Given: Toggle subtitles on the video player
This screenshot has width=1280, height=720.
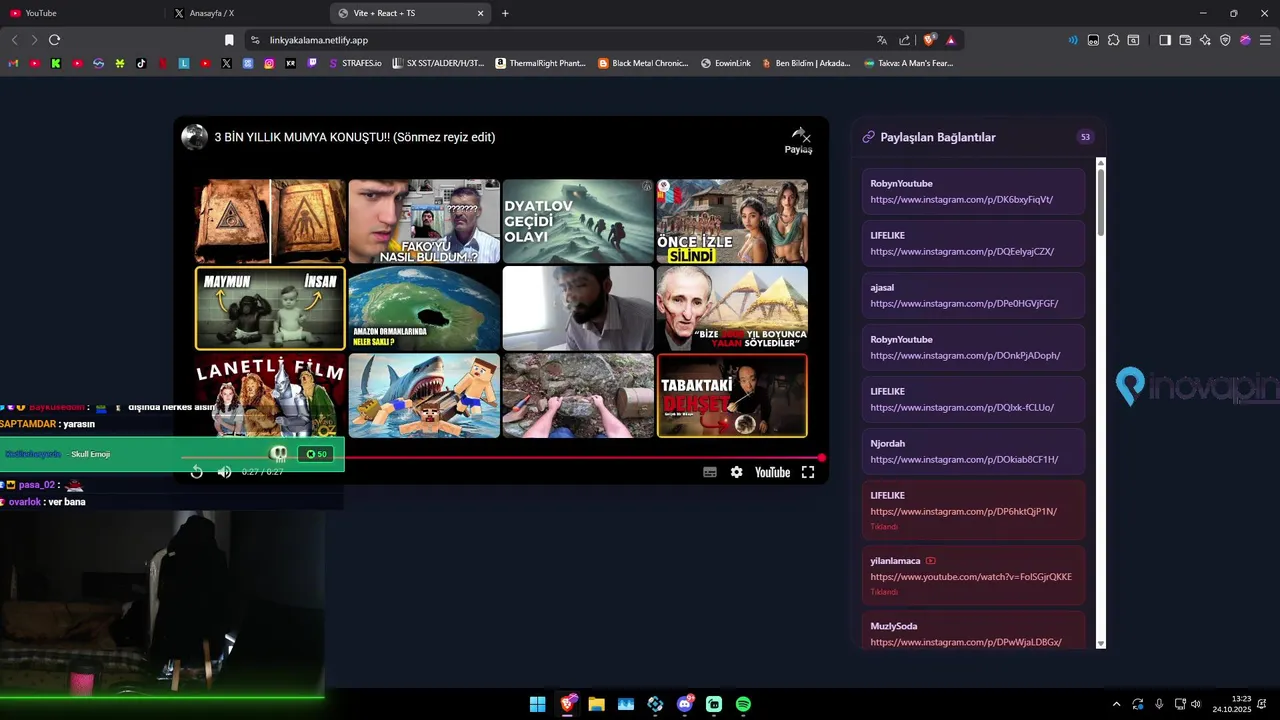Looking at the screenshot, I should 710,472.
